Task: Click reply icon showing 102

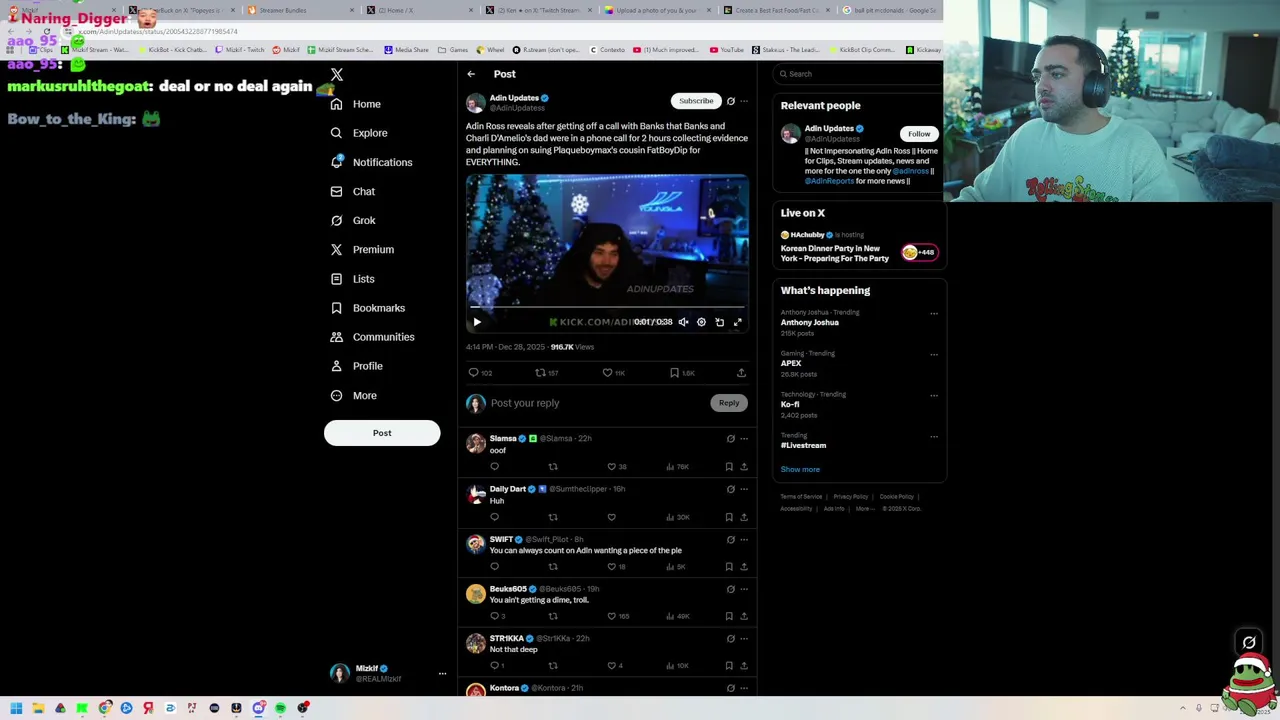Action: pos(480,373)
